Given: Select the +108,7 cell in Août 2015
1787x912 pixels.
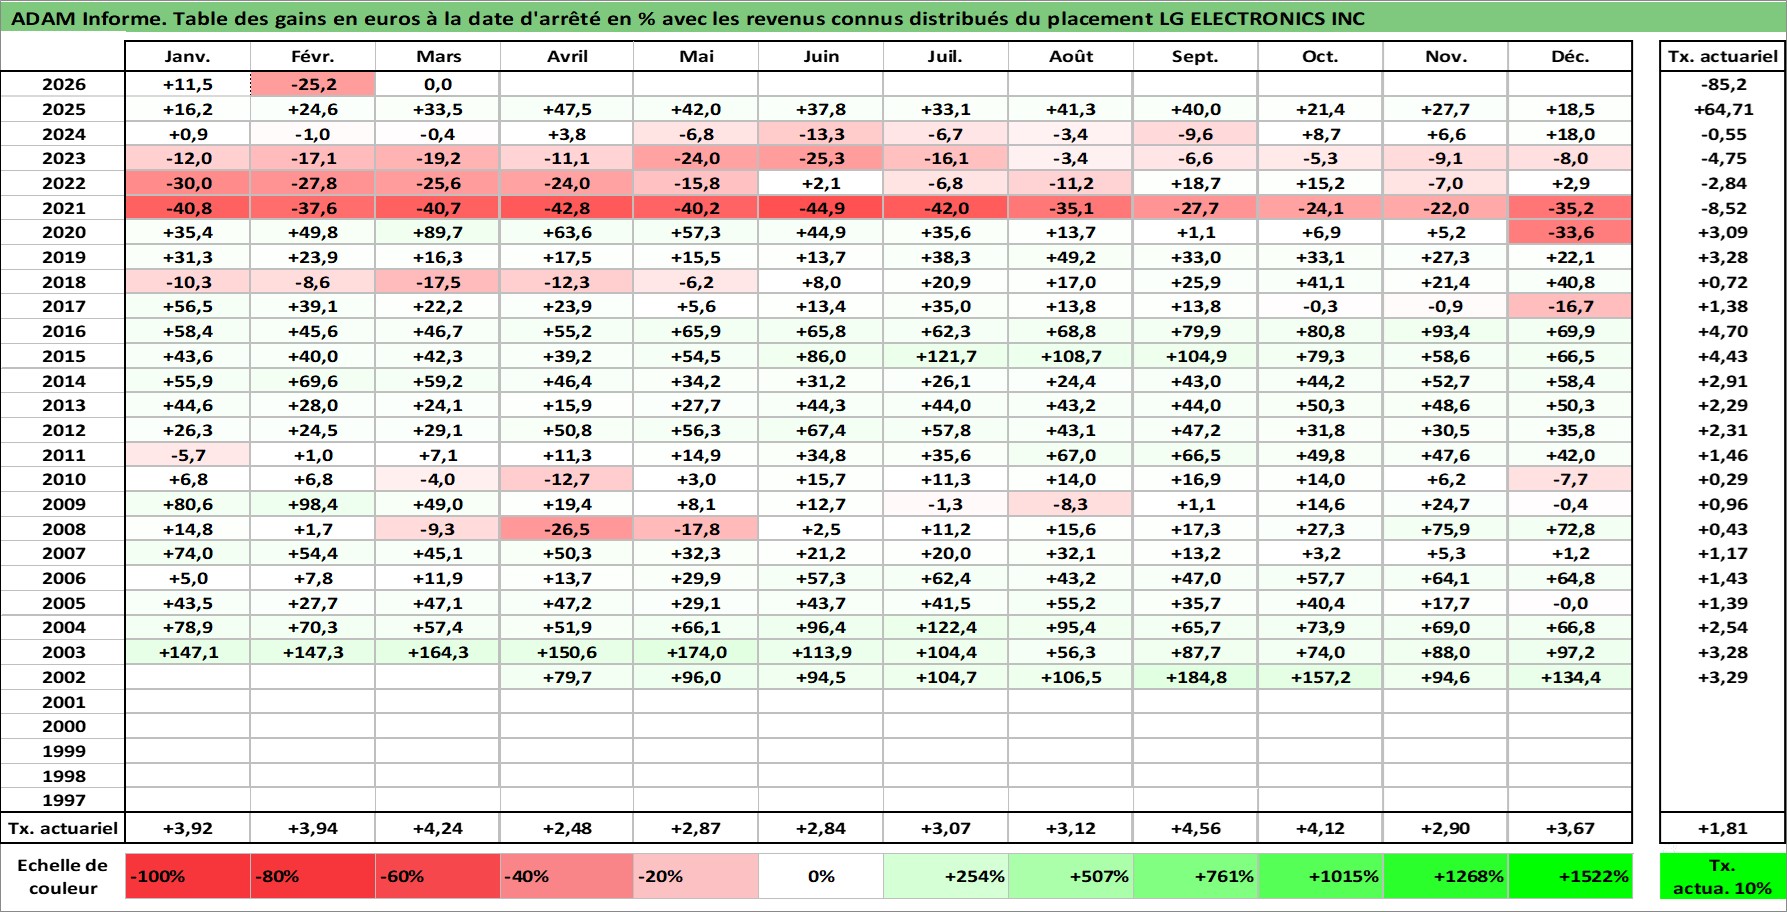Looking at the screenshot, I should (x=1071, y=356).
